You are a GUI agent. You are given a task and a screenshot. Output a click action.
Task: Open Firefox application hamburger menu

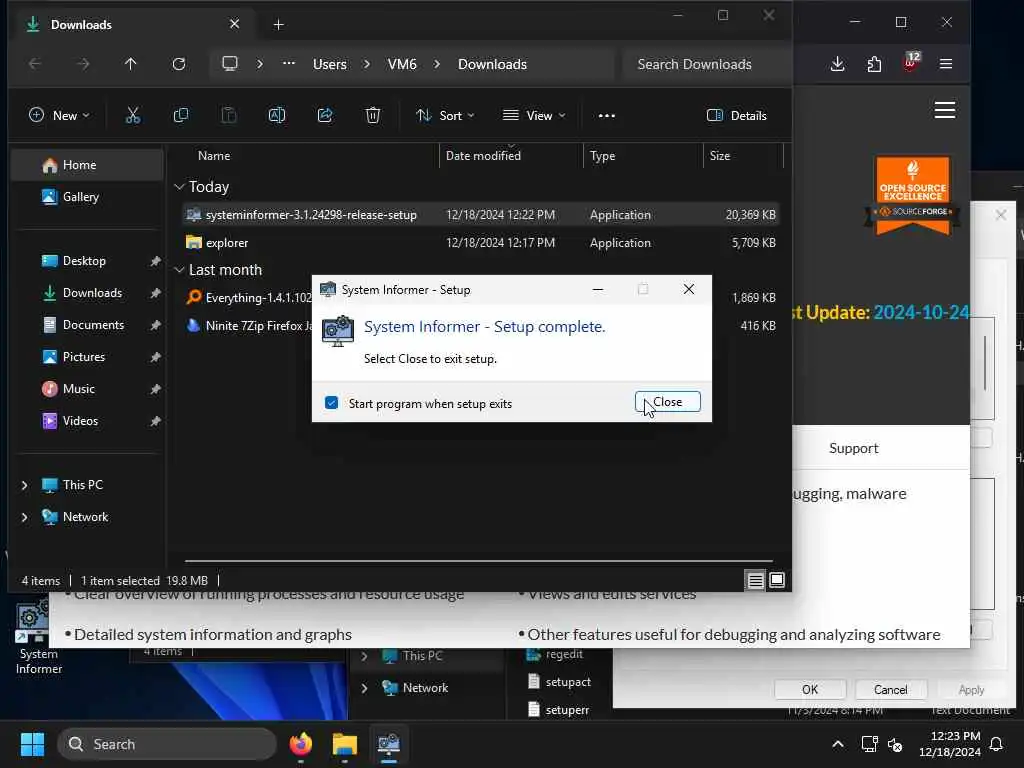[x=946, y=64]
